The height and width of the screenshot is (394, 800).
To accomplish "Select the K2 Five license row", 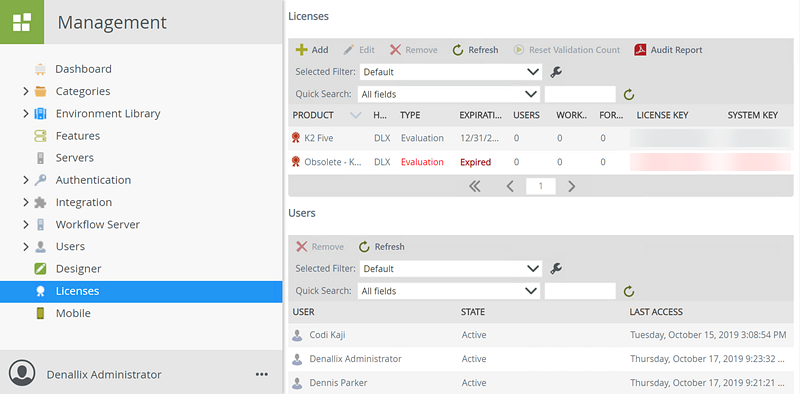I will [x=541, y=138].
